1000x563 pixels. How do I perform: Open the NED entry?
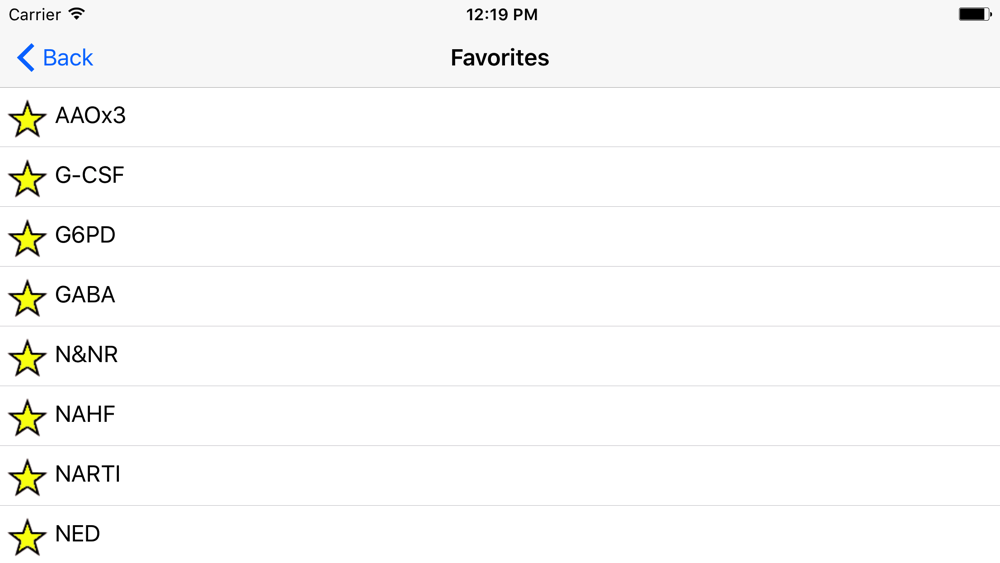click(x=500, y=534)
